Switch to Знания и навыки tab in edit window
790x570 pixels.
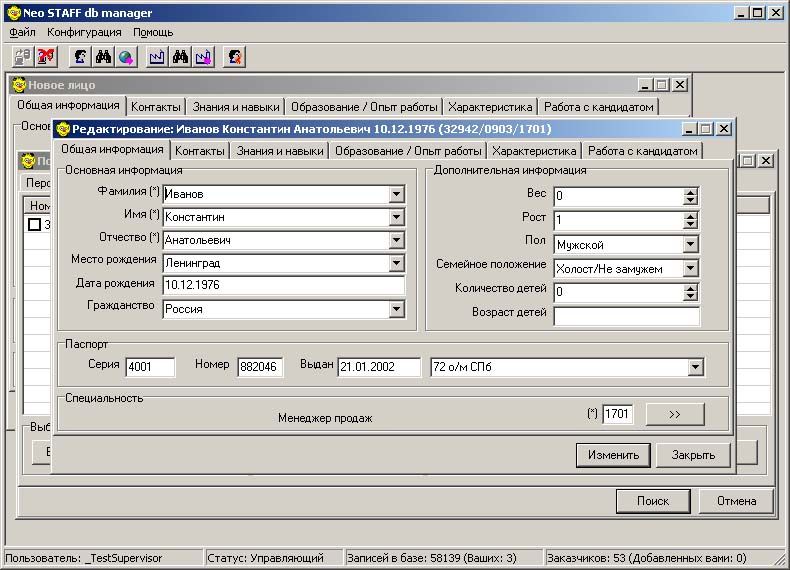click(x=280, y=151)
